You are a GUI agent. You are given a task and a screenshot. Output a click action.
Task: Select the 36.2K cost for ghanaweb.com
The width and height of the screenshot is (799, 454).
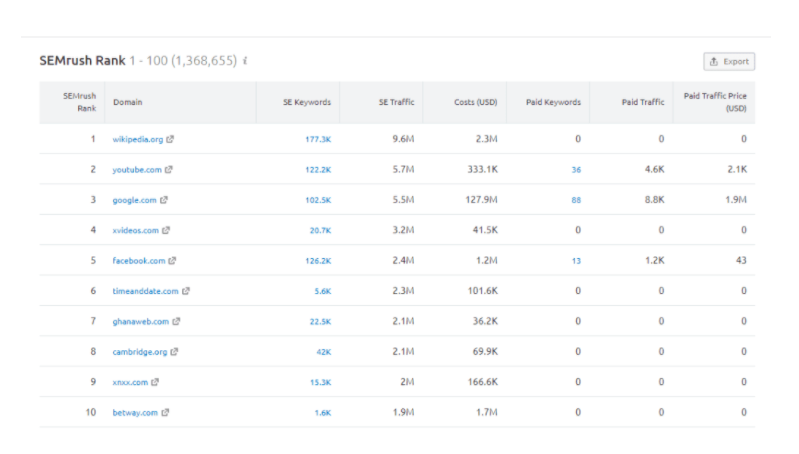[x=485, y=321]
